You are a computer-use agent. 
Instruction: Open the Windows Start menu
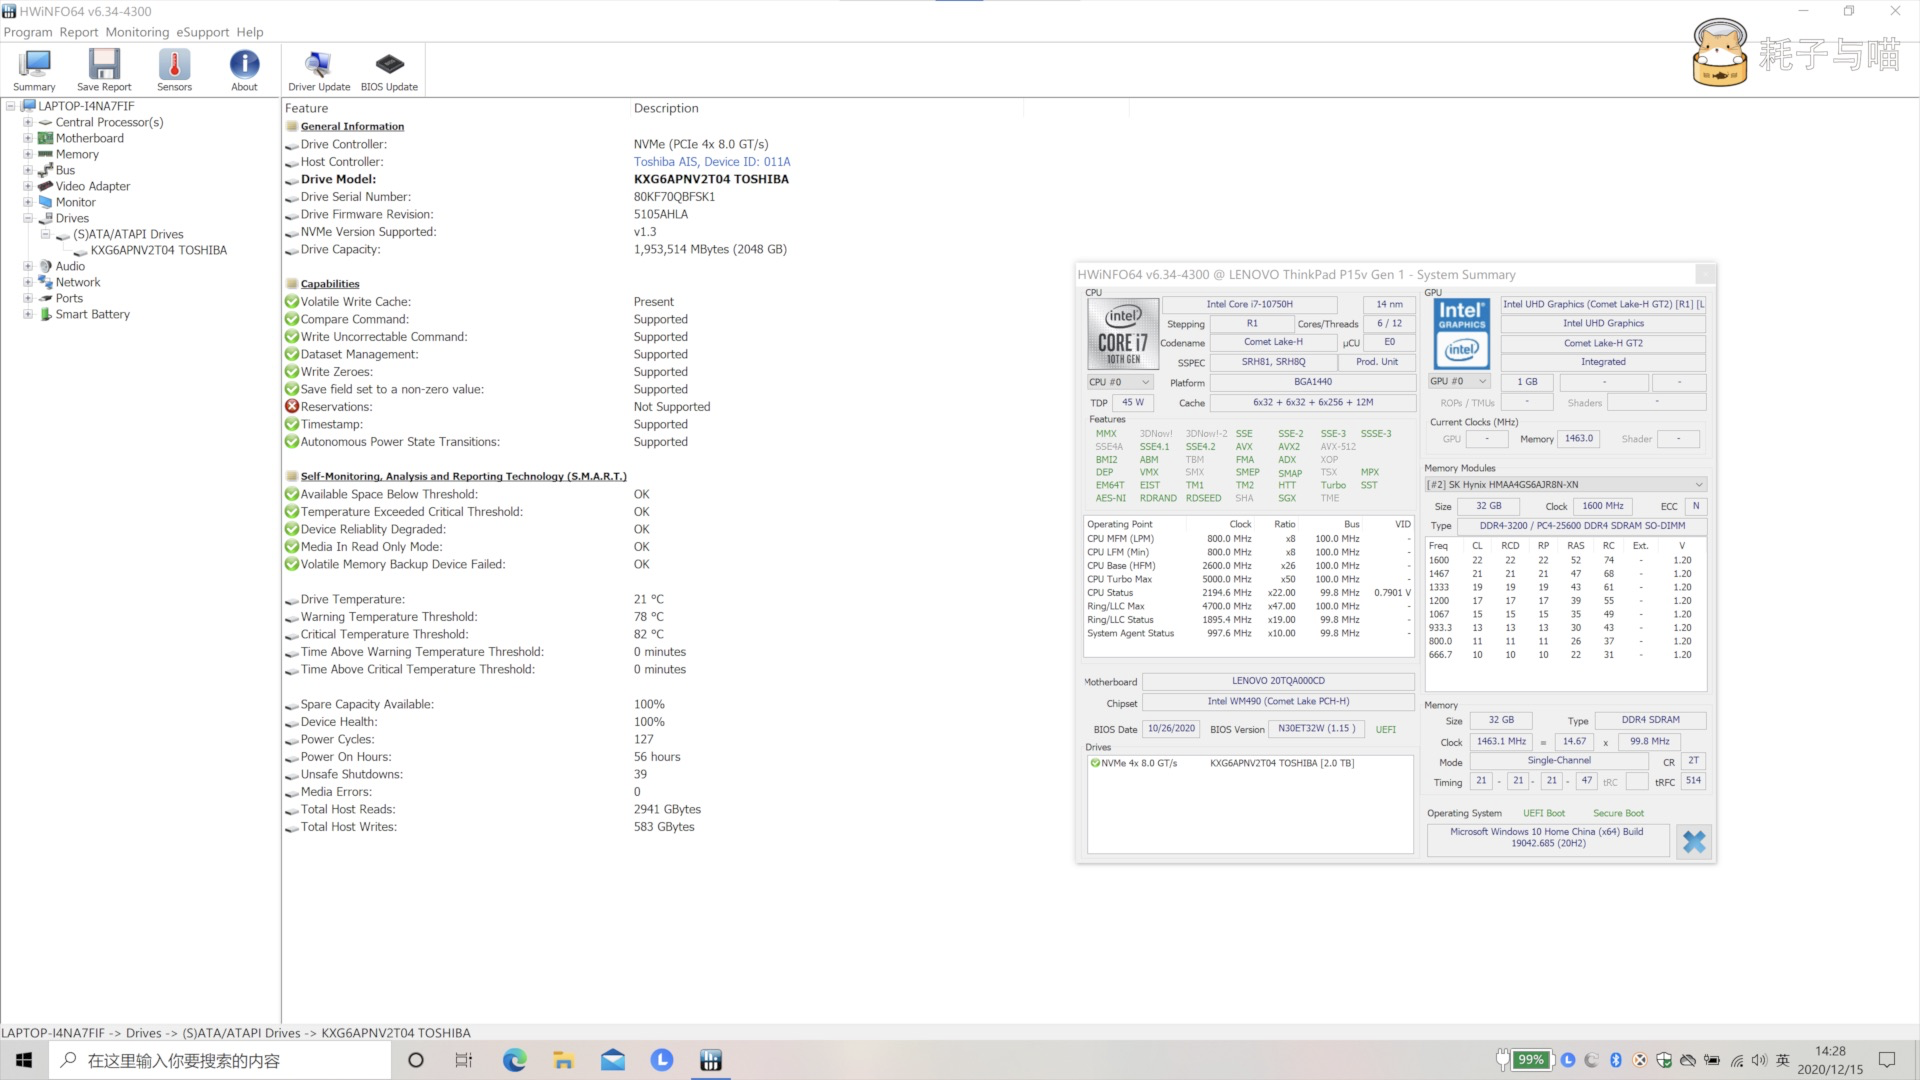(x=24, y=1060)
